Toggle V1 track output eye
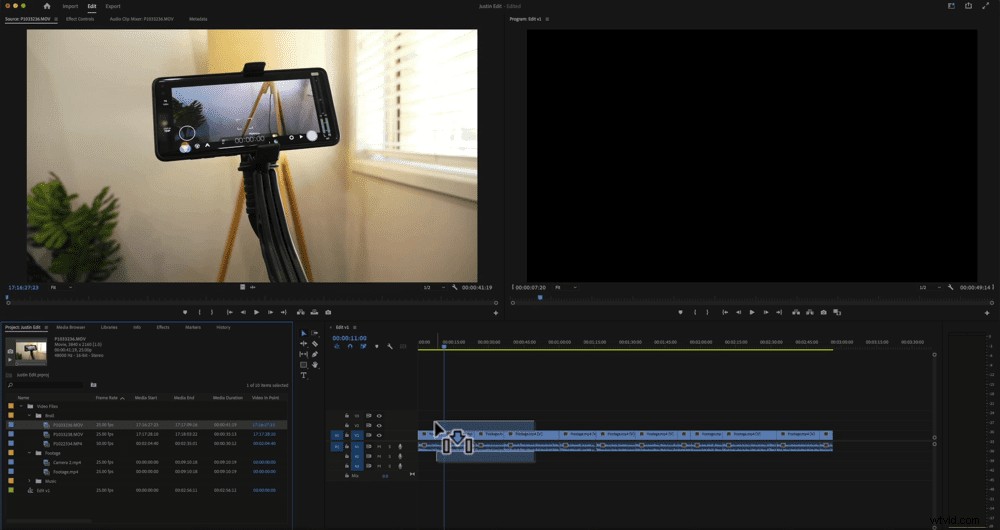Screen dimensions: 1000x530 pos(379,436)
